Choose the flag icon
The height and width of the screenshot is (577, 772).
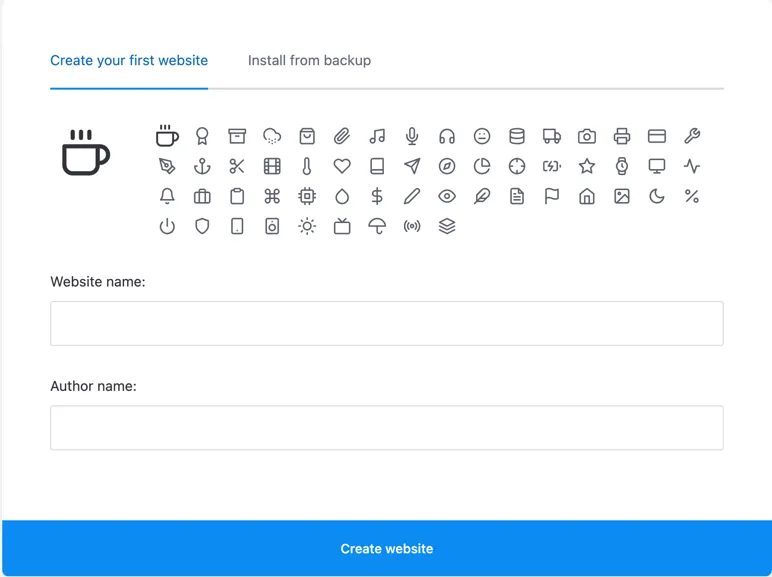tap(552, 196)
